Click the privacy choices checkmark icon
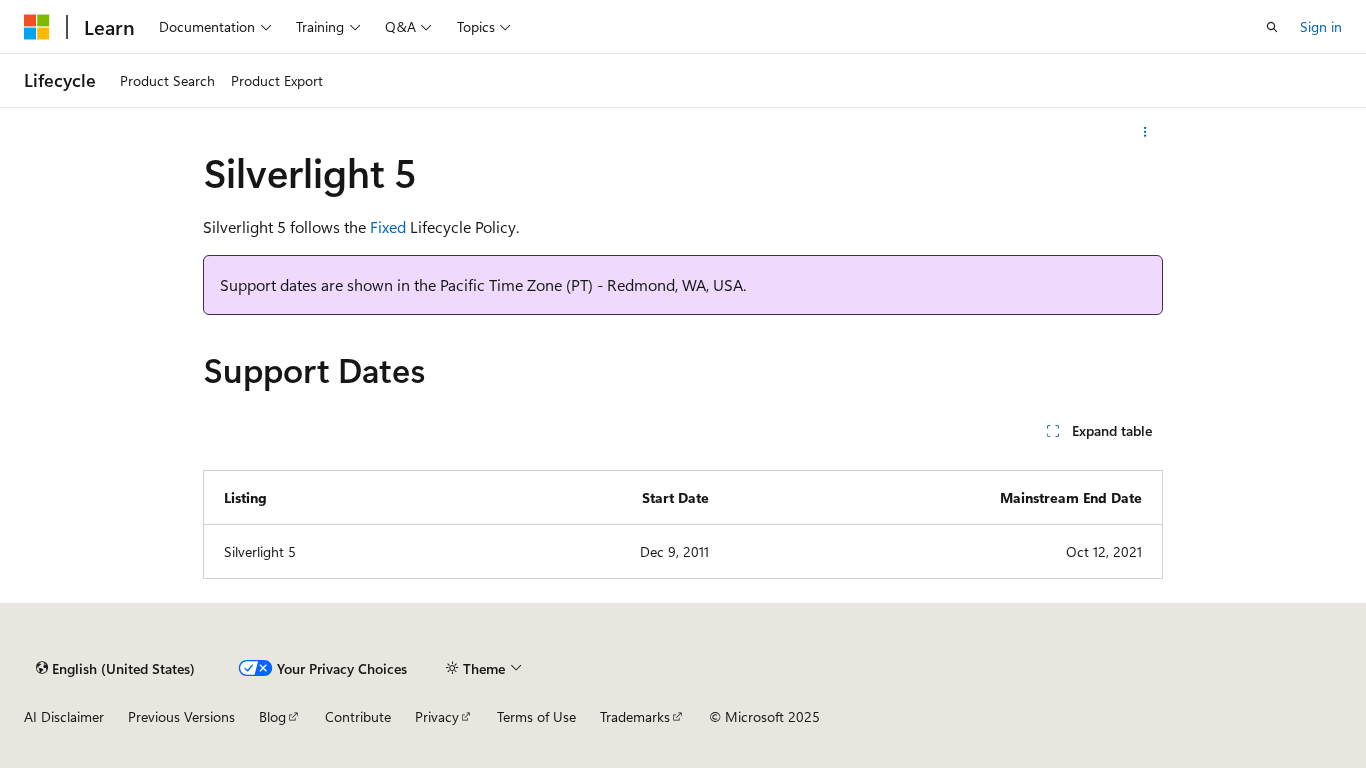The height and width of the screenshot is (768, 1366). (x=255, y=668)
